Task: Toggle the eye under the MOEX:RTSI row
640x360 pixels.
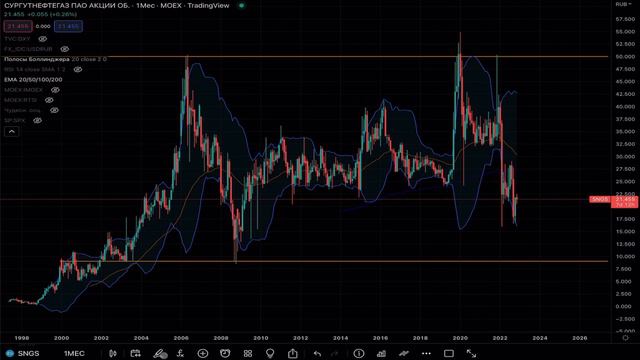Action: [x=54, y=110]
